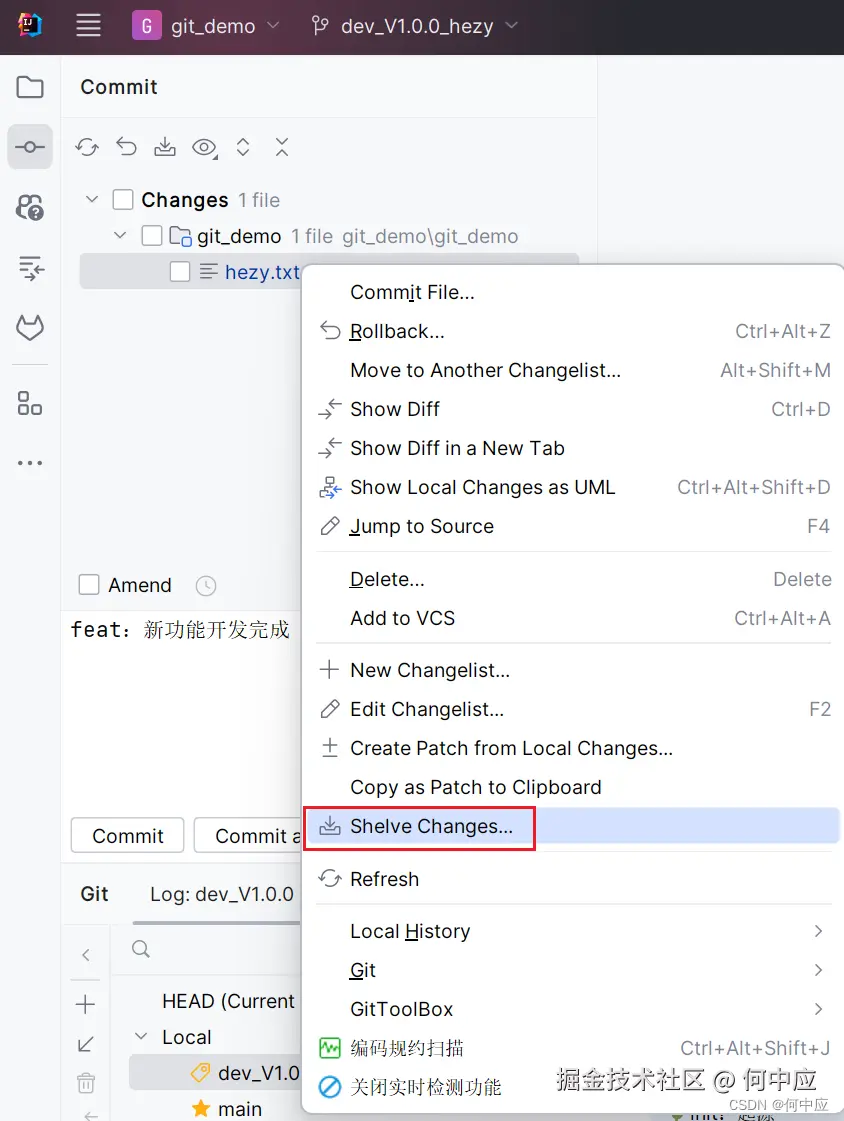Check the hezy.txt file checkbox
This screenshot has height=1121, width=844.
[180, 272]
